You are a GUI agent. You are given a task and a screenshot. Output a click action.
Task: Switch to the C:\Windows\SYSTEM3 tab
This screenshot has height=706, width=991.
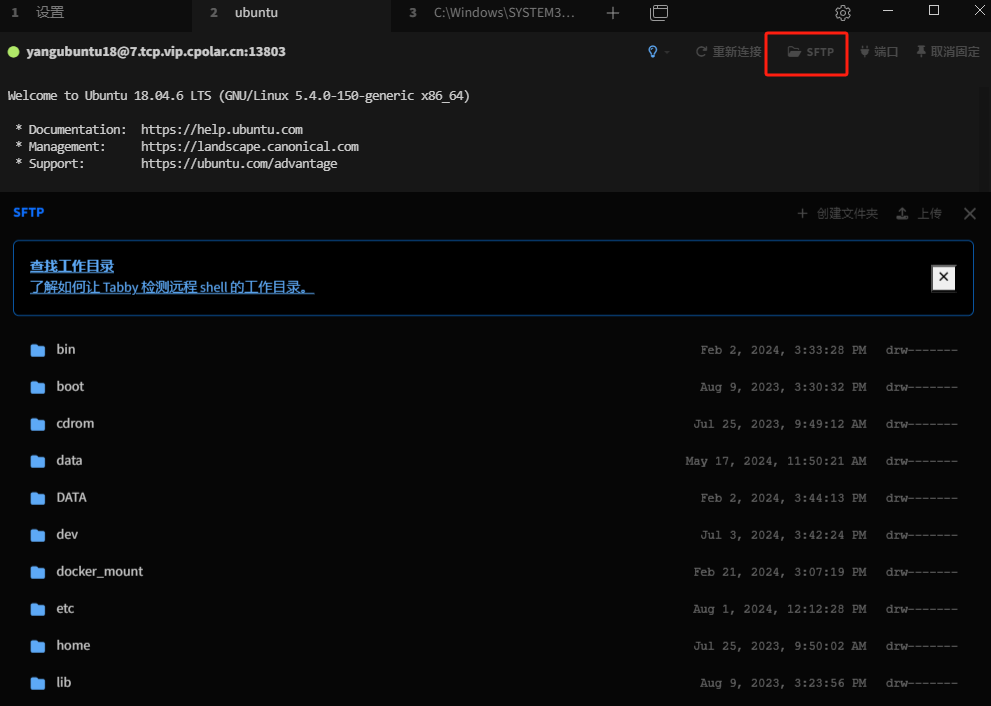(x=503, y=13)
